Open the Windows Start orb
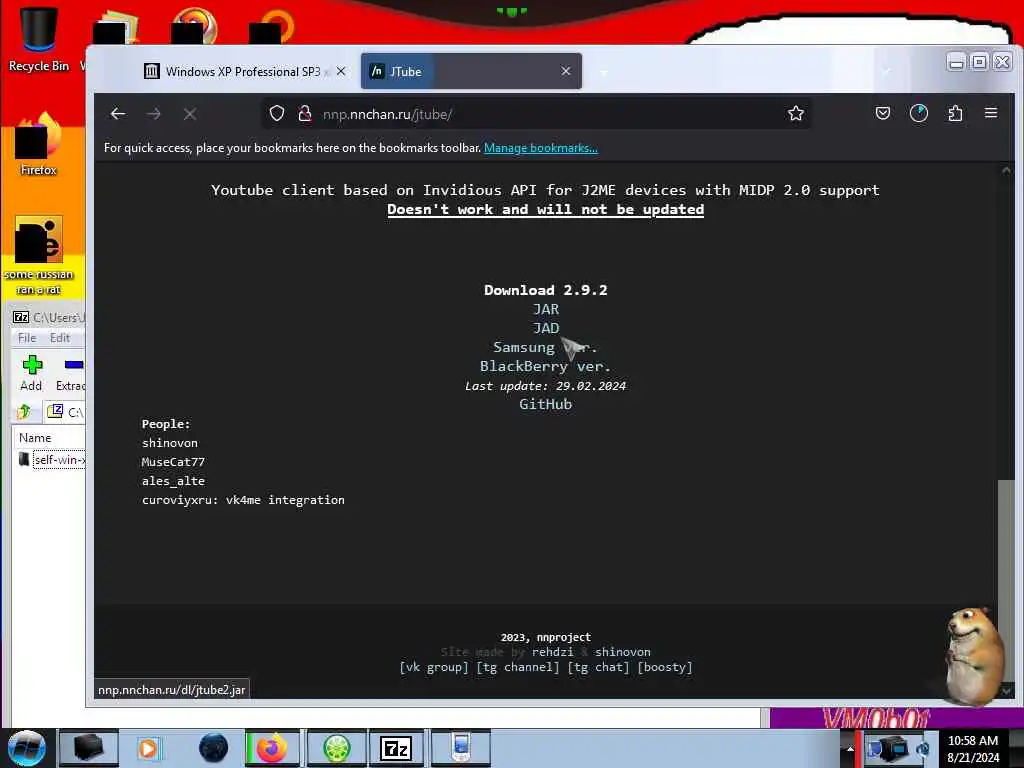 pos(26,748)
